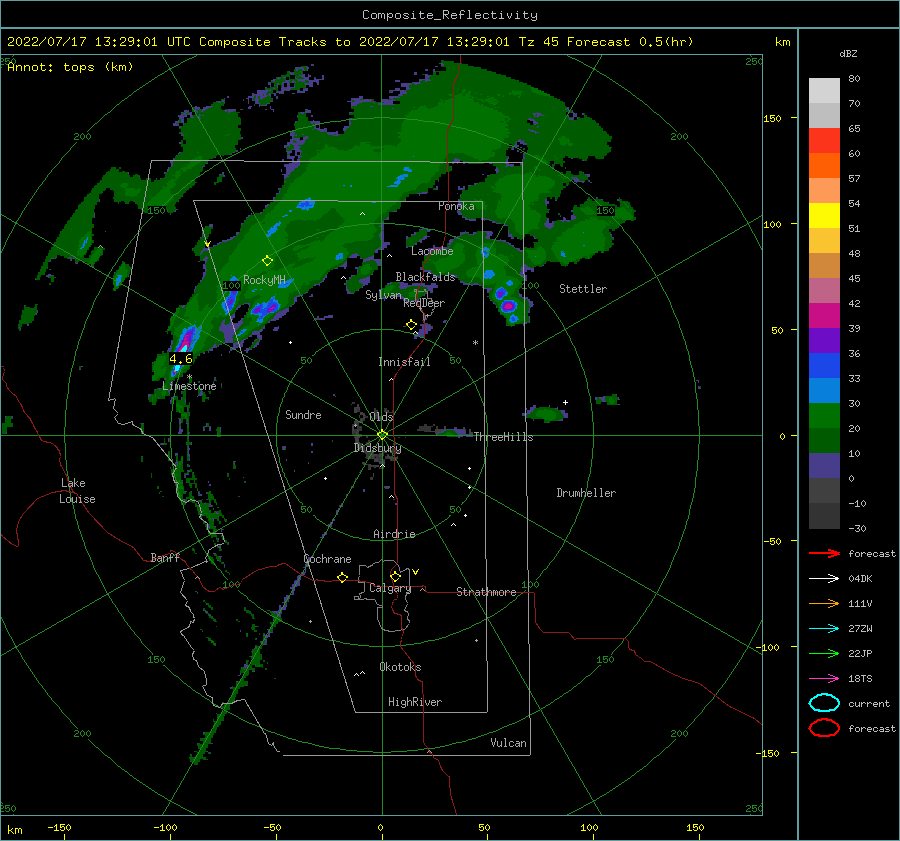
Task: Click the orange 111V arrow legend icon
Action: point(824,603)
